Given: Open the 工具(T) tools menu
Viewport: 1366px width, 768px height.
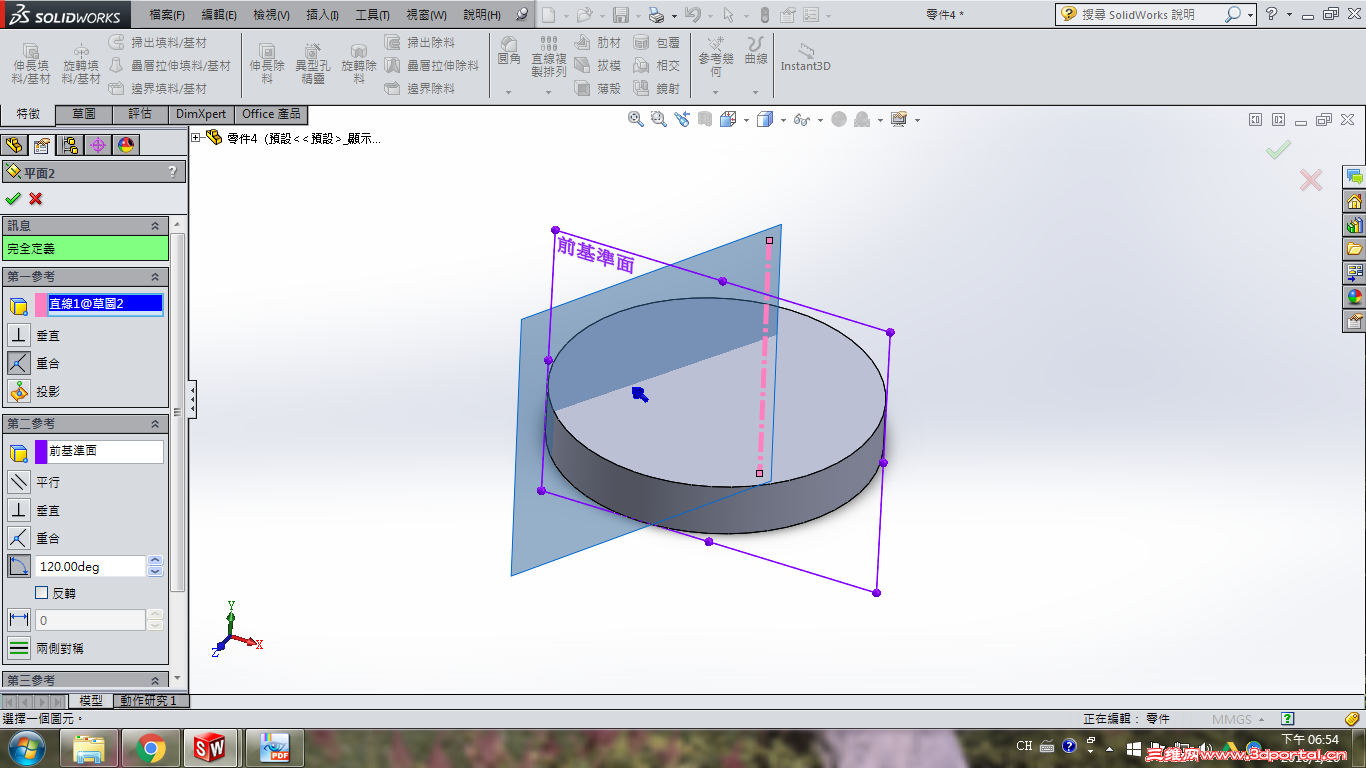Looking at the screenshot, I should point(373,15).
